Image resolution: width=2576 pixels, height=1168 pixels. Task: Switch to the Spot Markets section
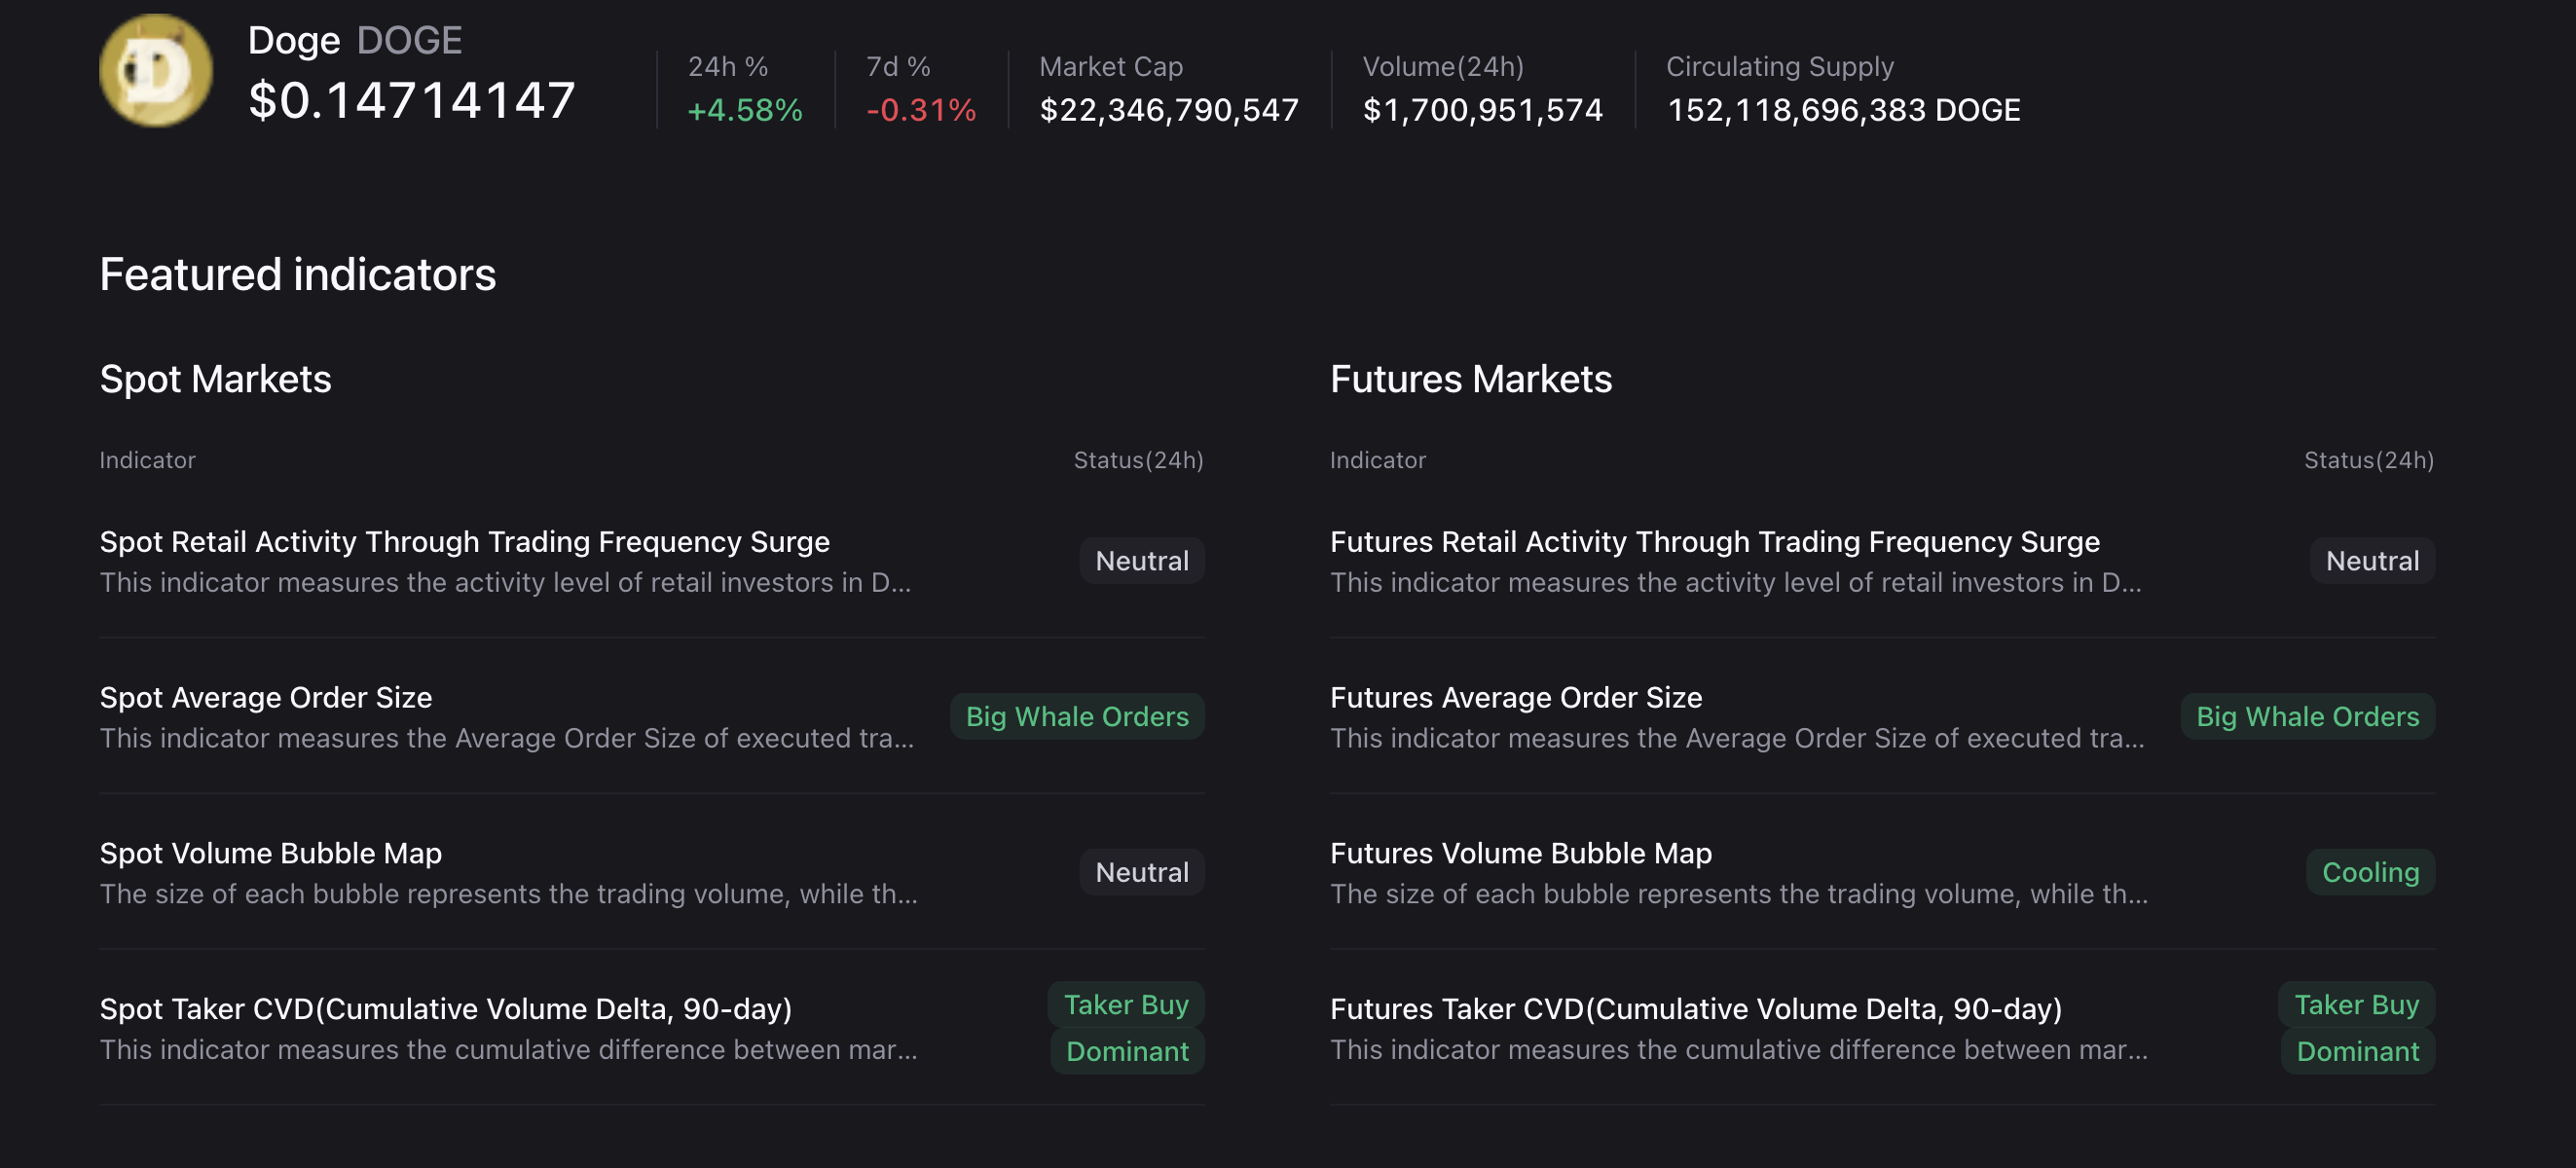point(216,378)
